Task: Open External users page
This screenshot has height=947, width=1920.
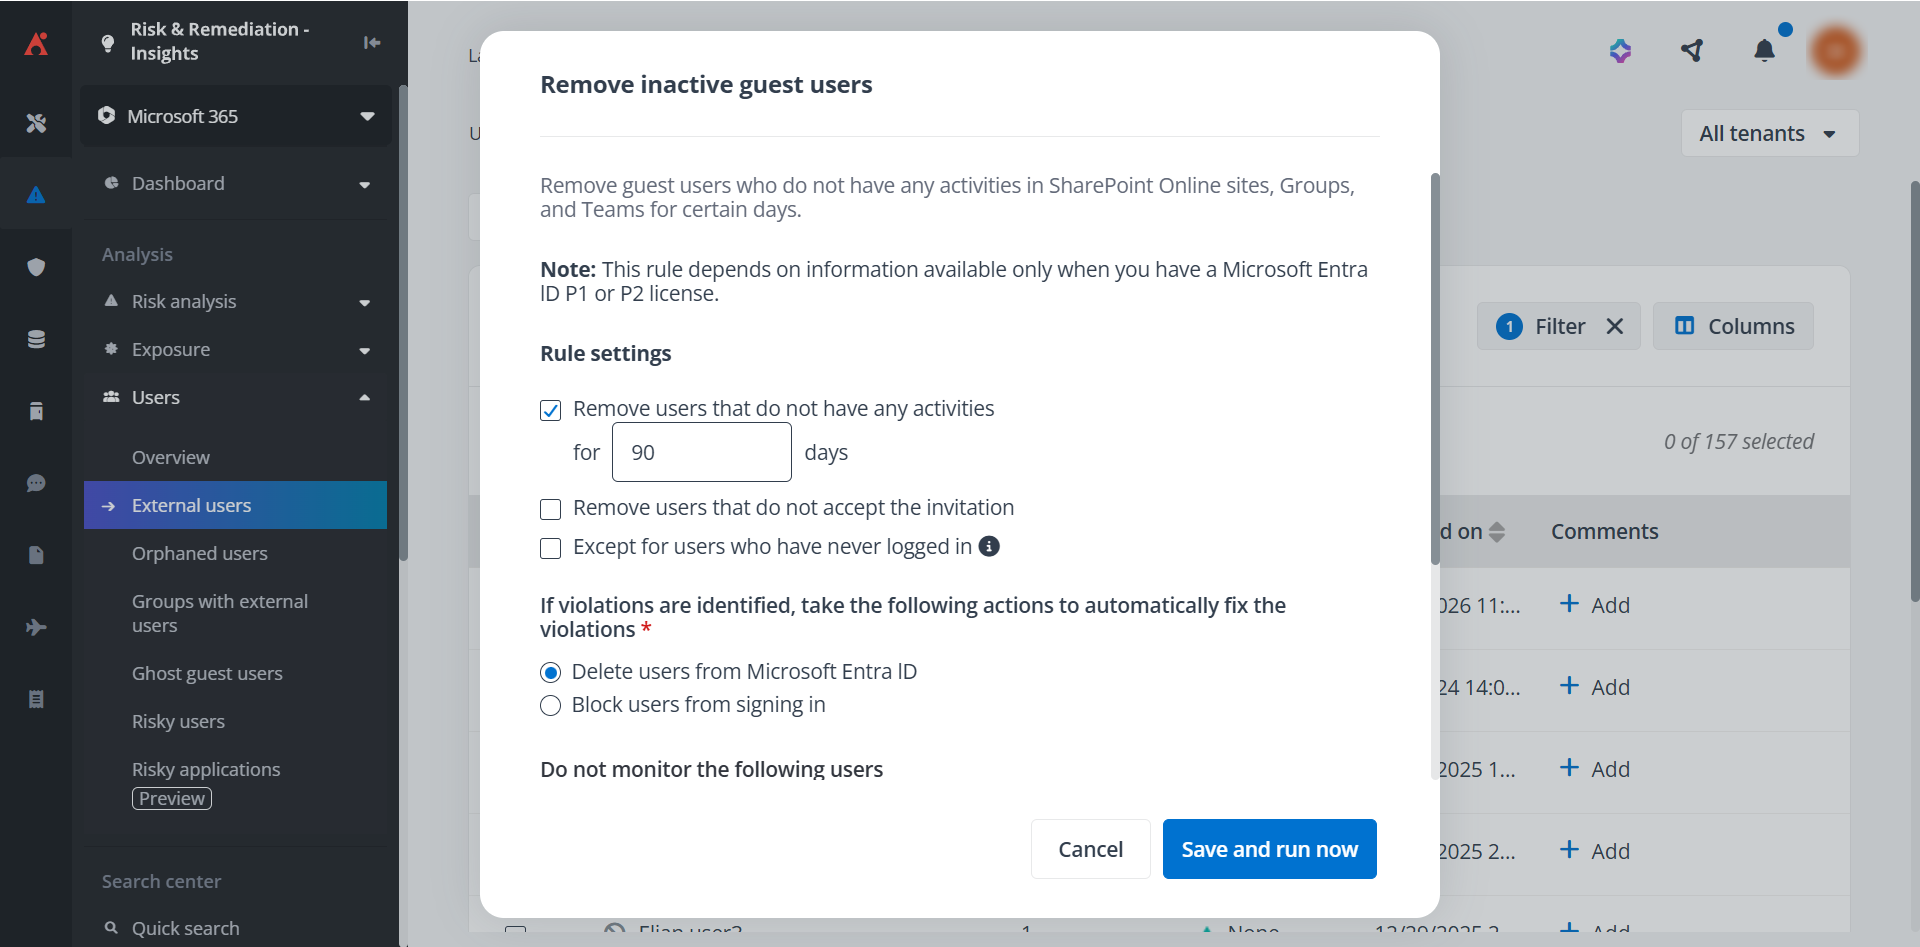Action: (236, 505)
